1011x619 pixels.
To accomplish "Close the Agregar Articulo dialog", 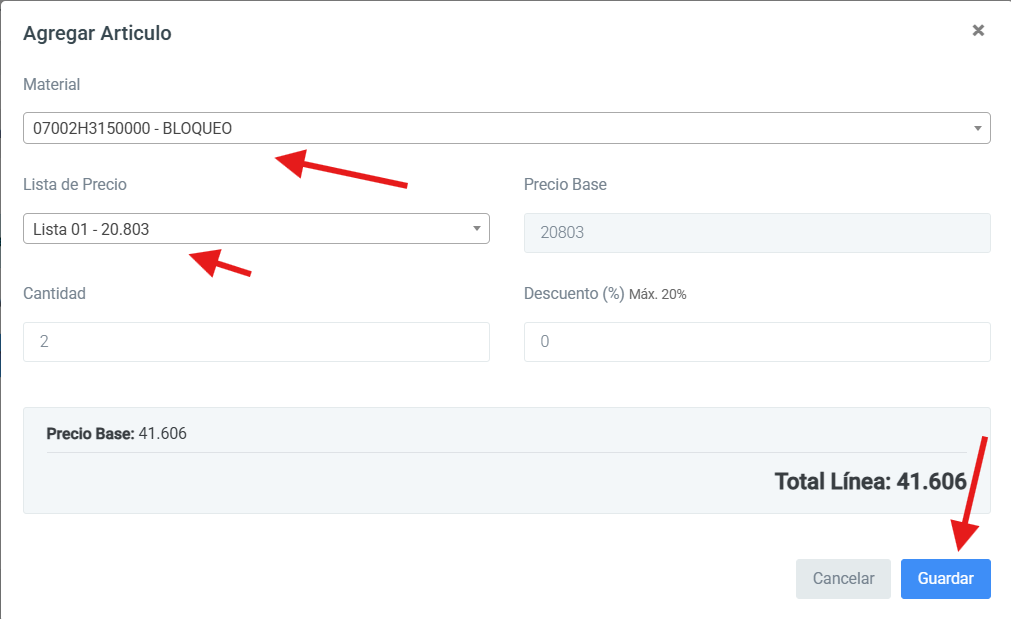I will tap(978, 30).
